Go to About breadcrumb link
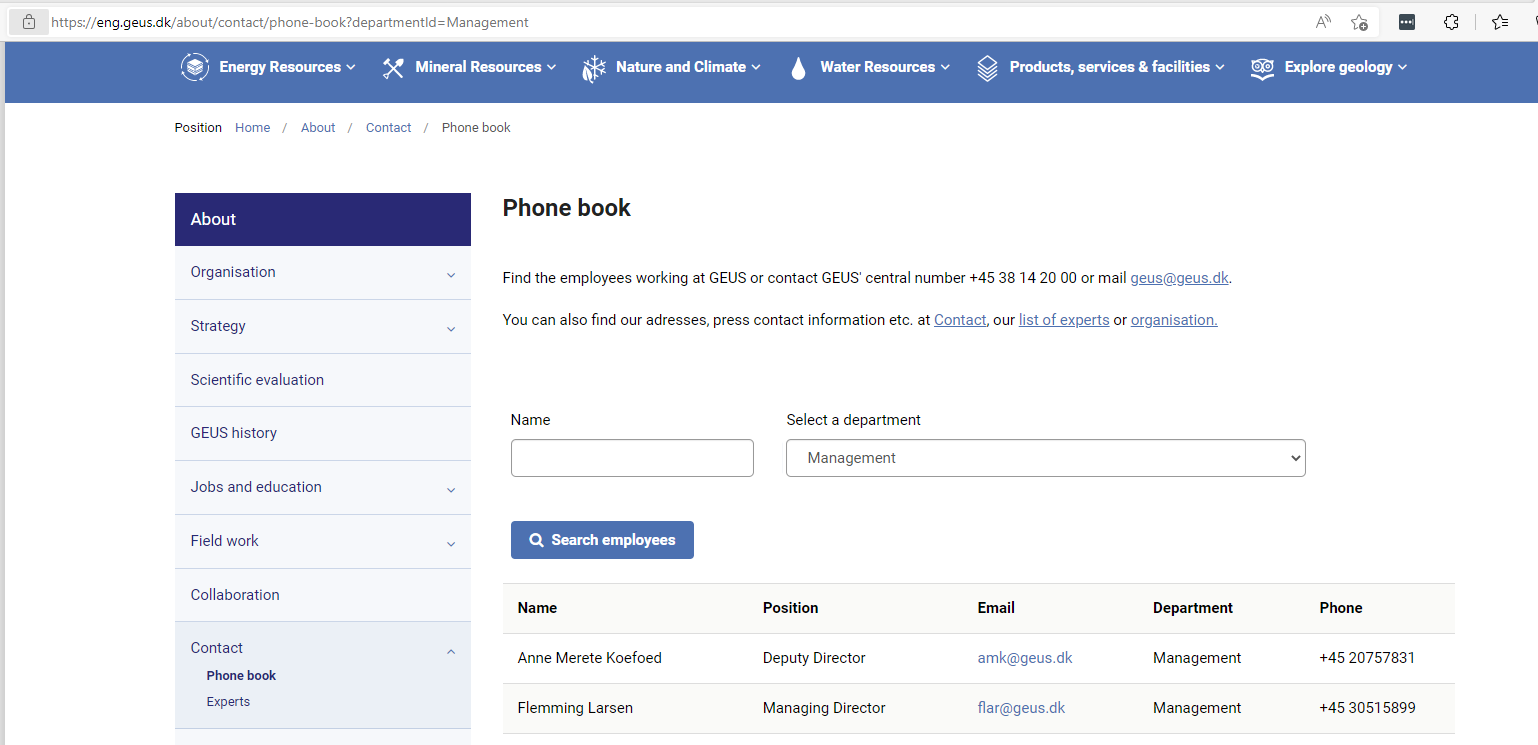1538x745 pixels. (x=318, y=127)
